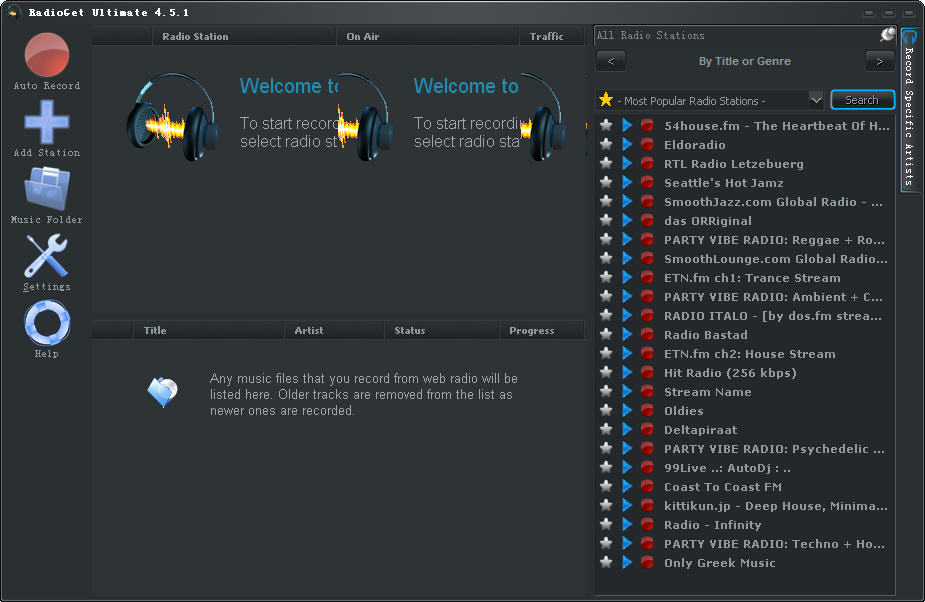Record Radio Bastad station

(647, 334)
